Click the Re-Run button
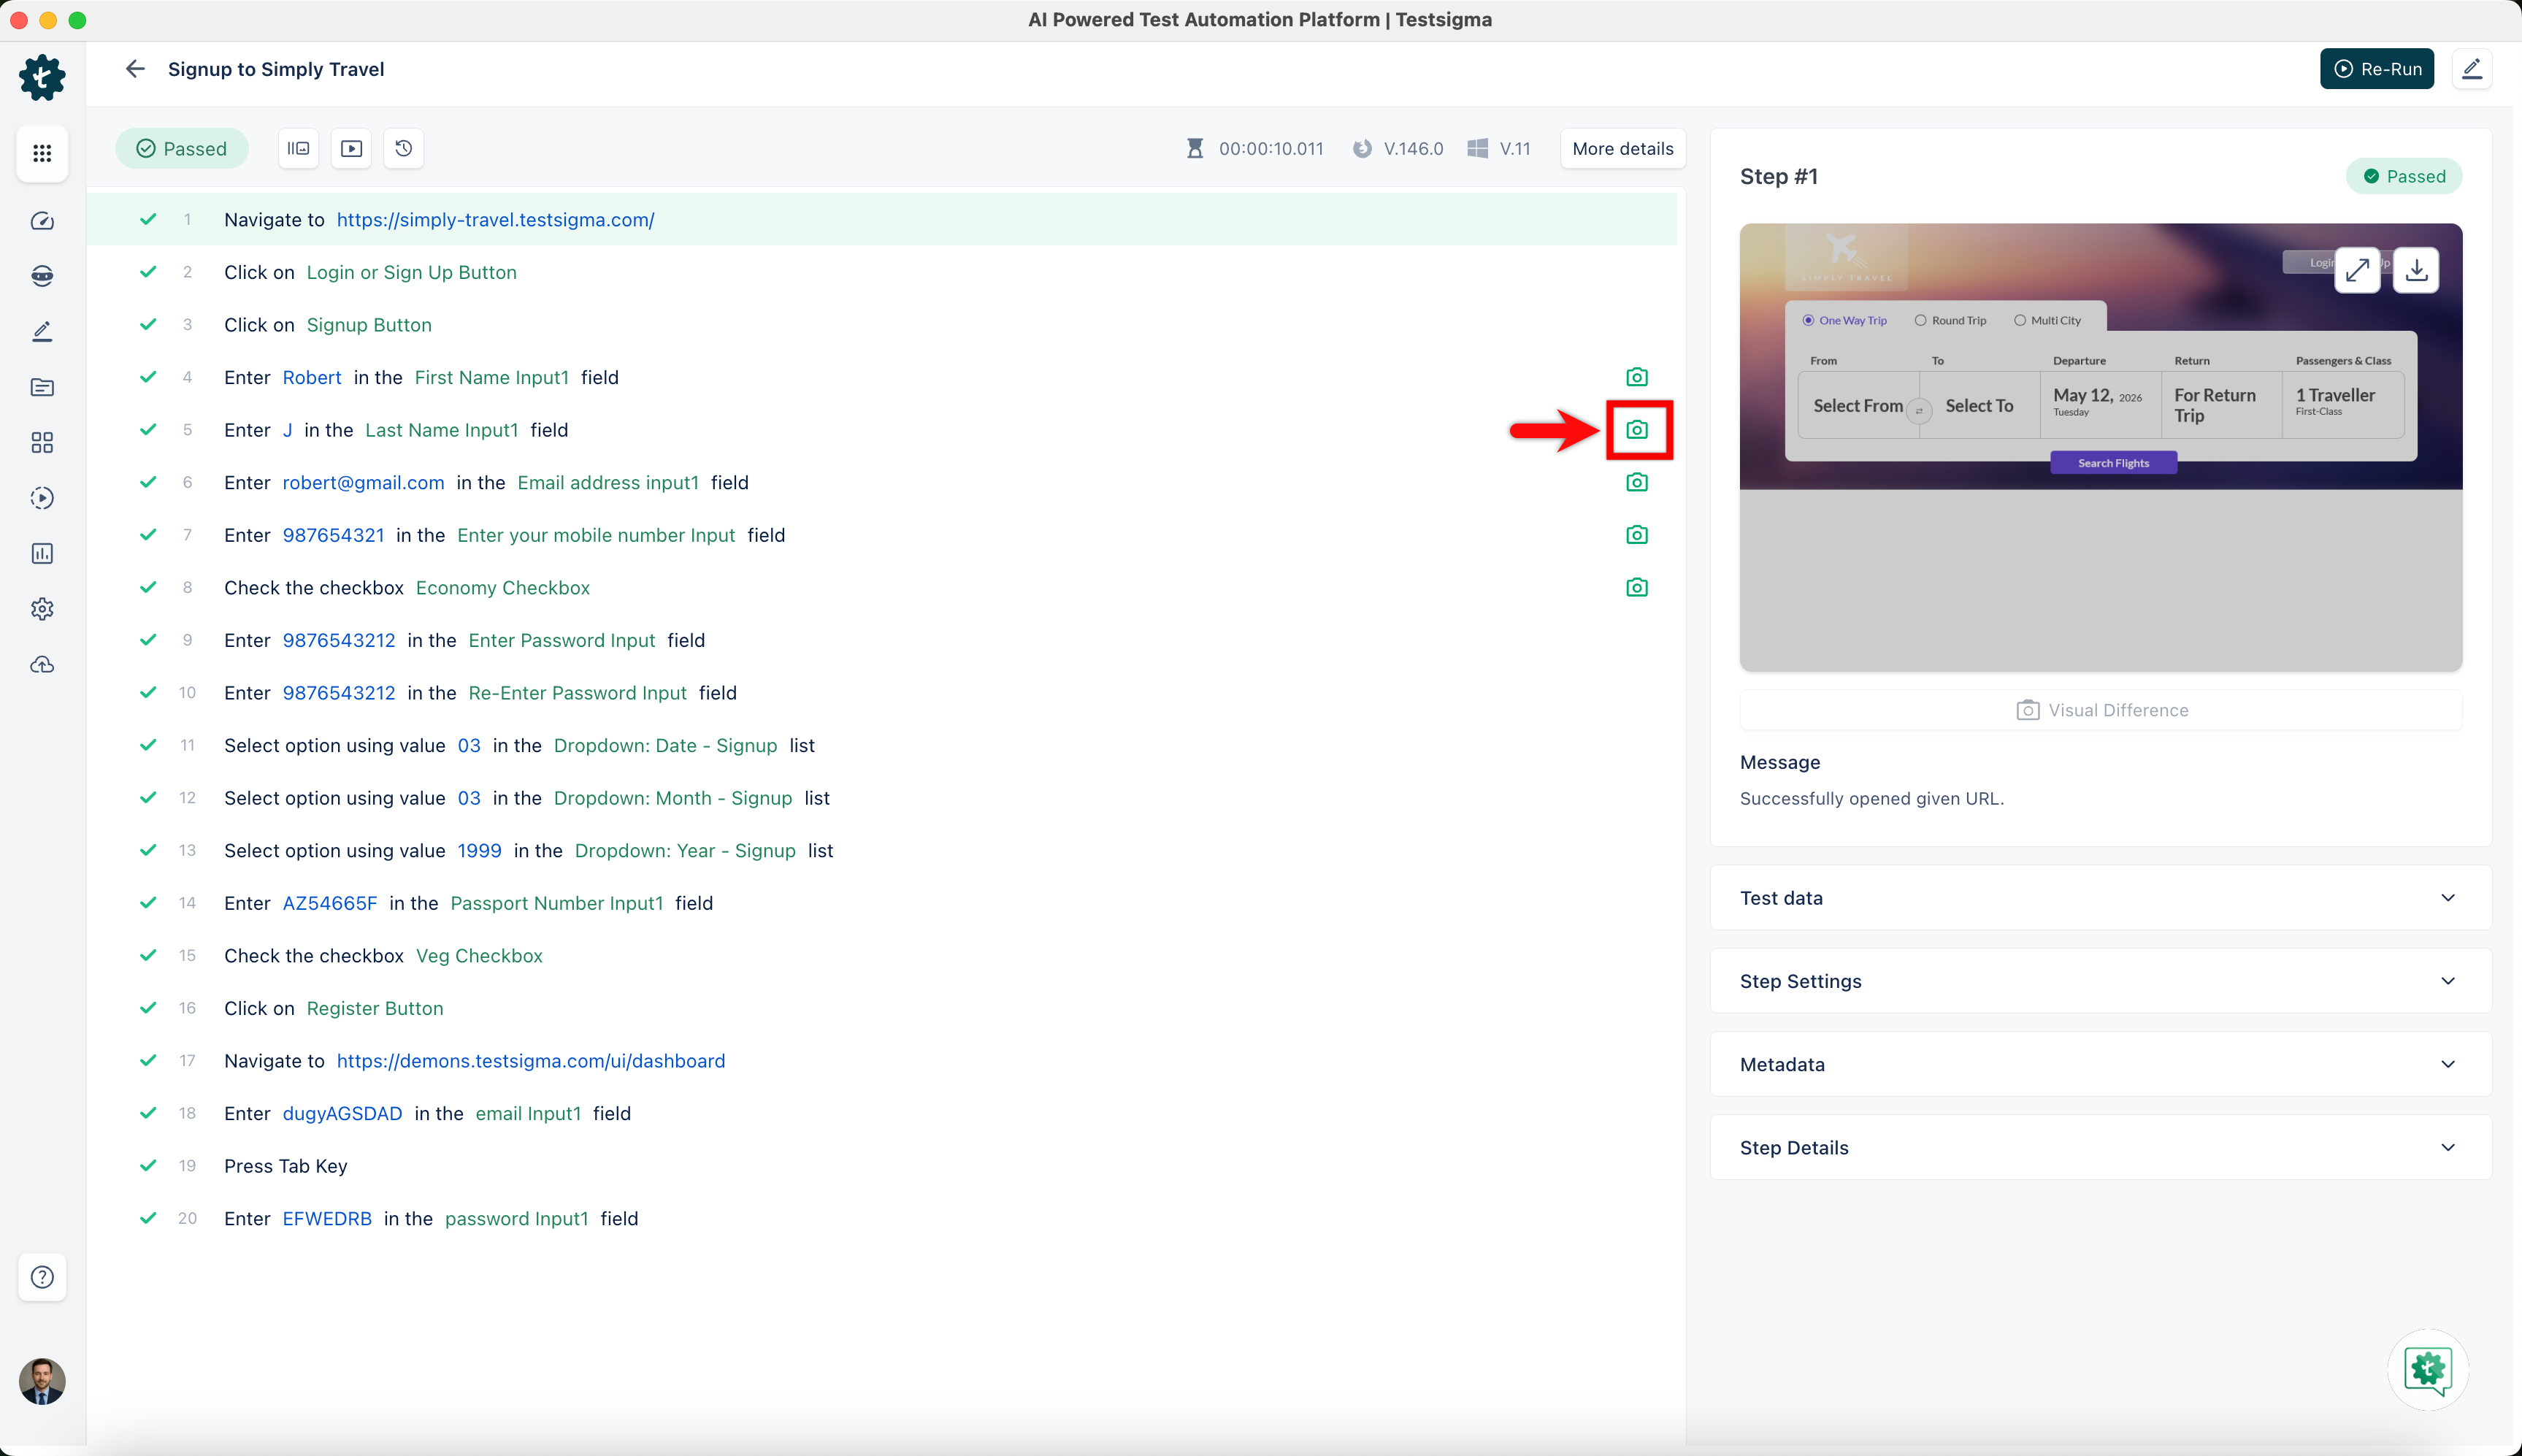This screenshot has width=2522, height=1456. (x=2377, y=69)
